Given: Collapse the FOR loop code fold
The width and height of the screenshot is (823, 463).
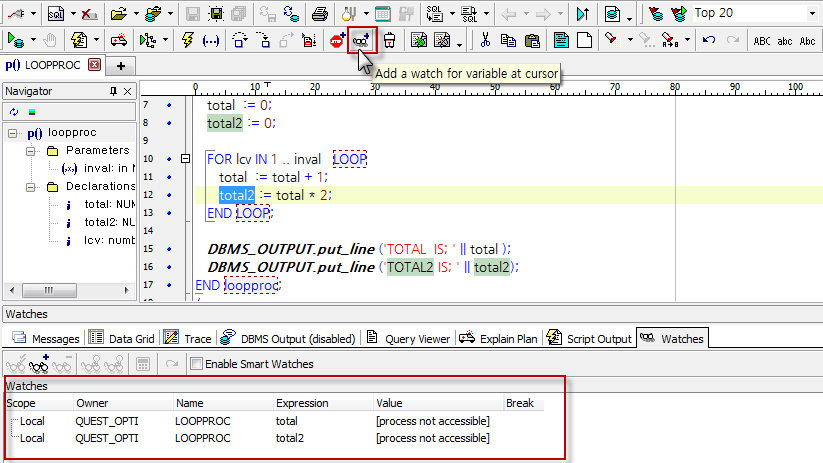Looking at the screenshot, I should 185,159.
